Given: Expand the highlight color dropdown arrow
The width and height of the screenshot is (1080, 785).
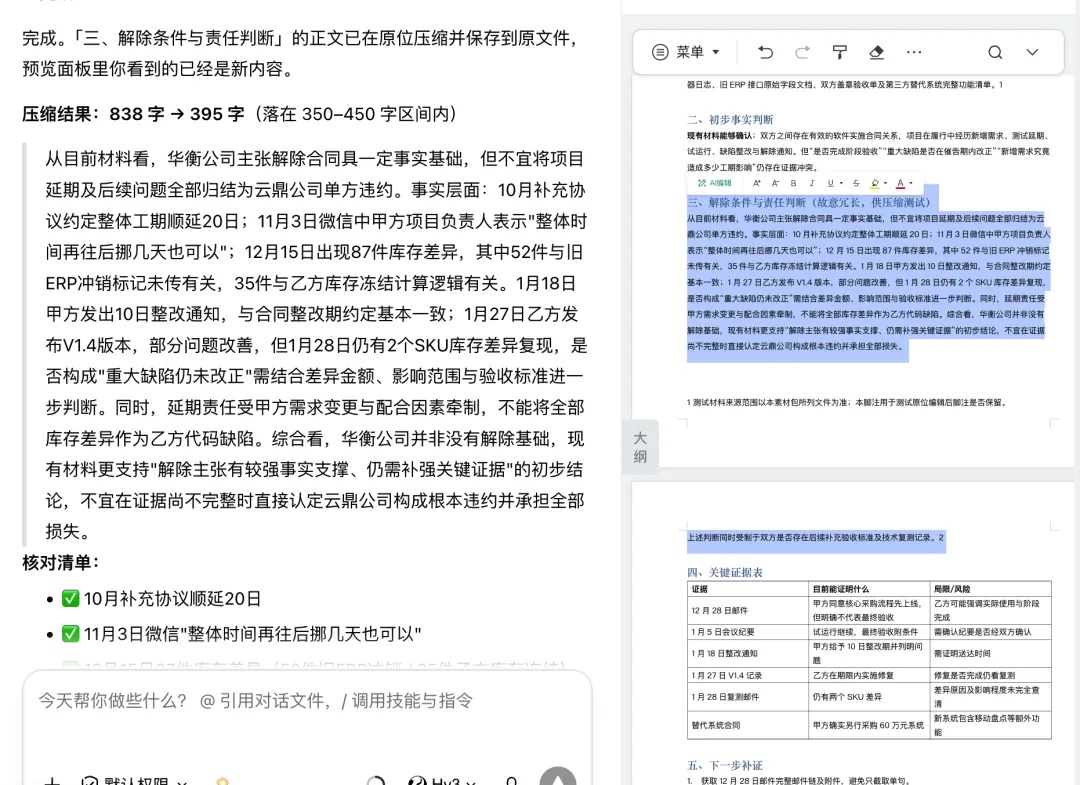Looking at the screenshot, I should [x=886, y=183].
